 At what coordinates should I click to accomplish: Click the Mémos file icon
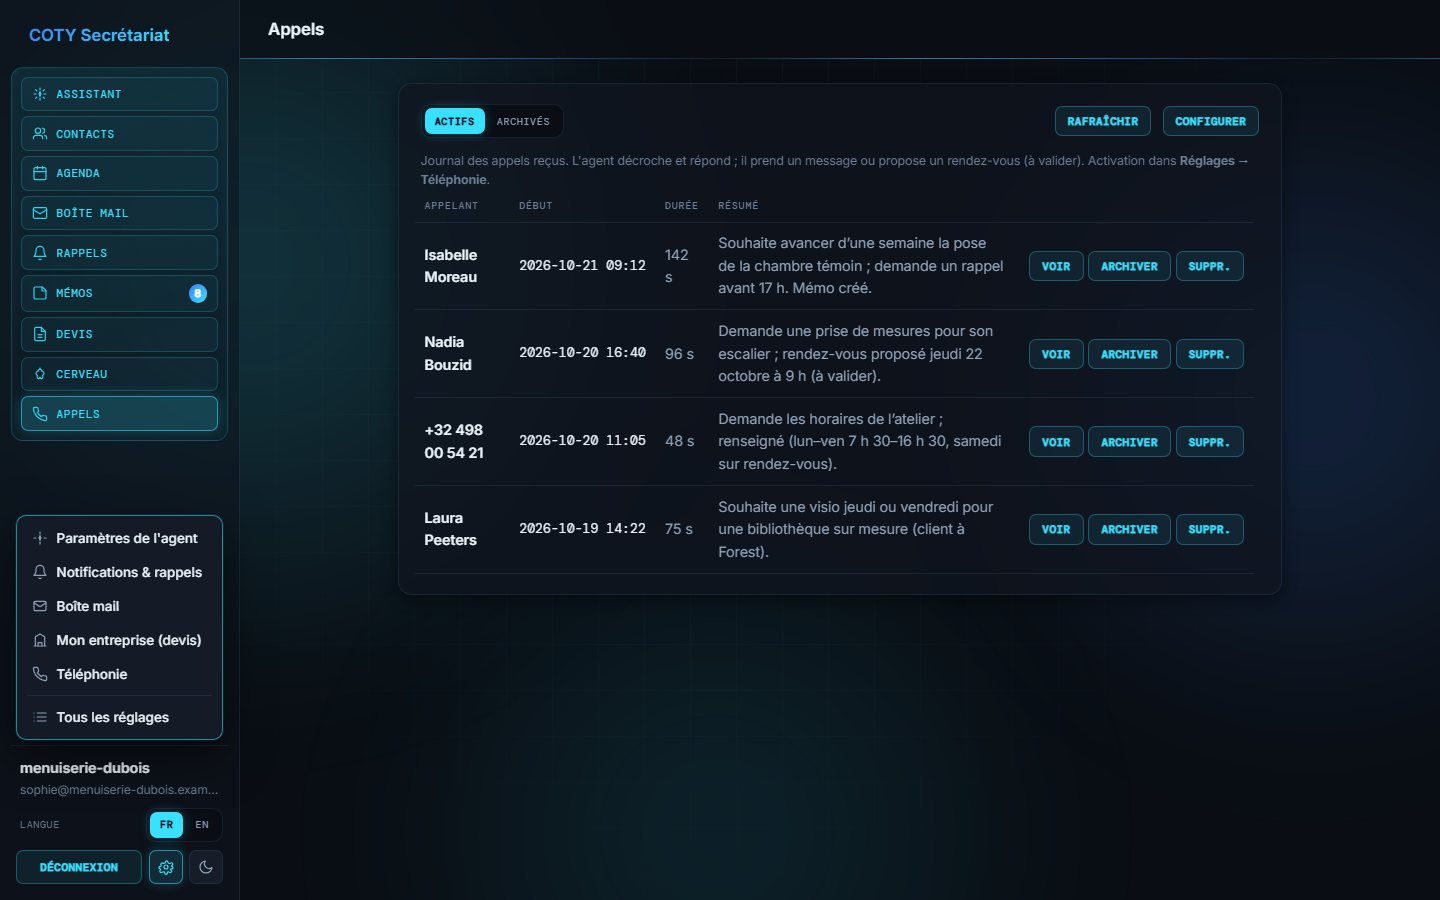[40, 293]
